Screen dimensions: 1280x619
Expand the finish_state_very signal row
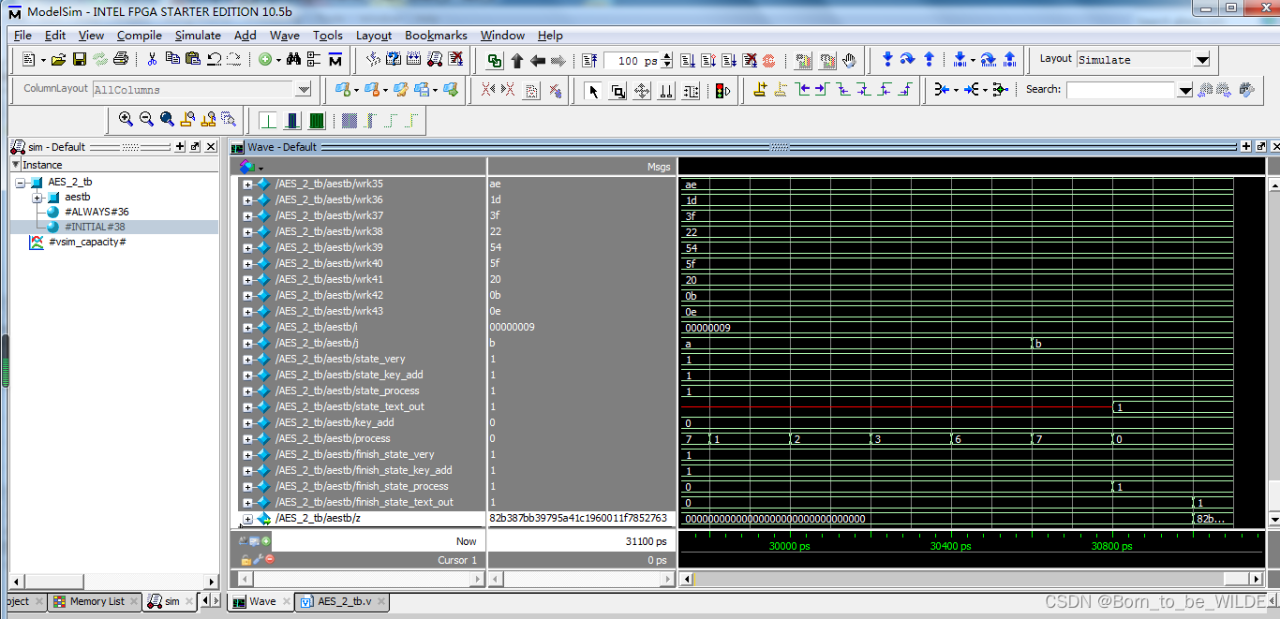pyautogui.click(x=247, y=455)
